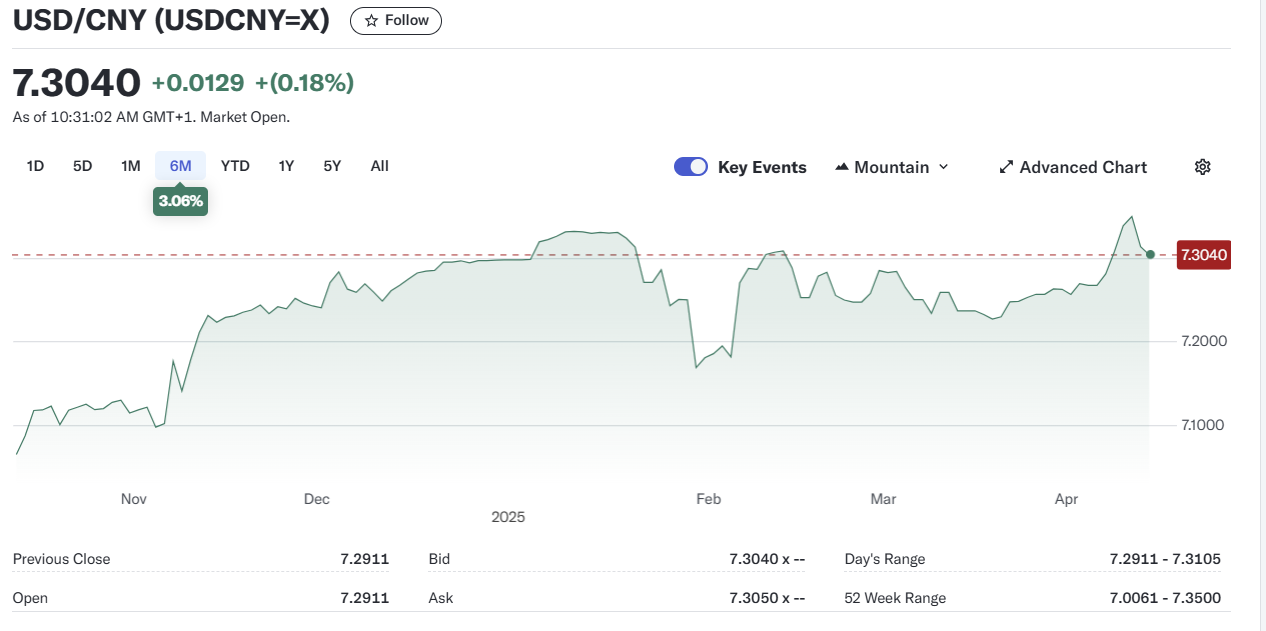Switch chart to YTD range

pyautogui.click(x=235, y=166)
